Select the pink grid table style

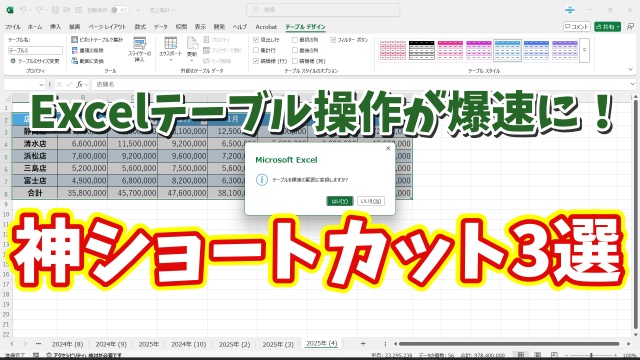[393, 50]
